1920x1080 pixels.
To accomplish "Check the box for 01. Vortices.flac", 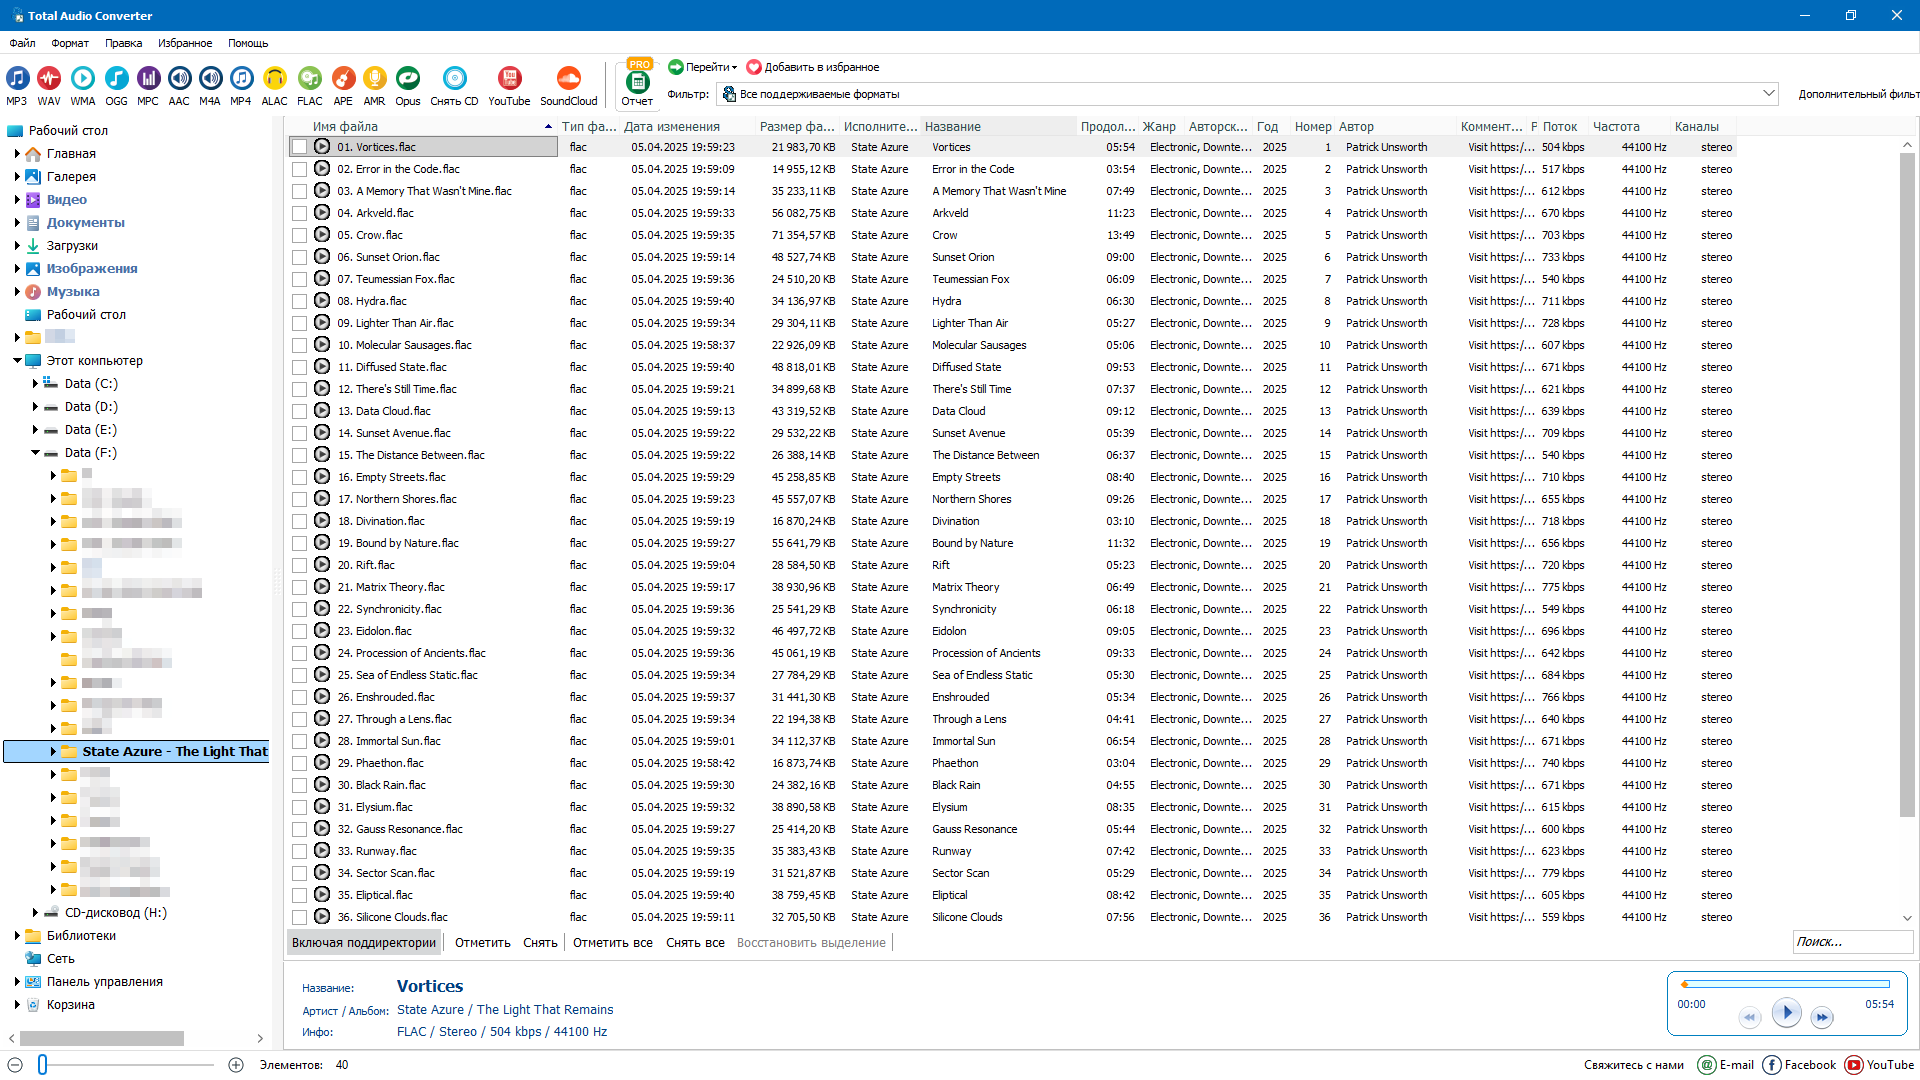I will tap(299, 147).
